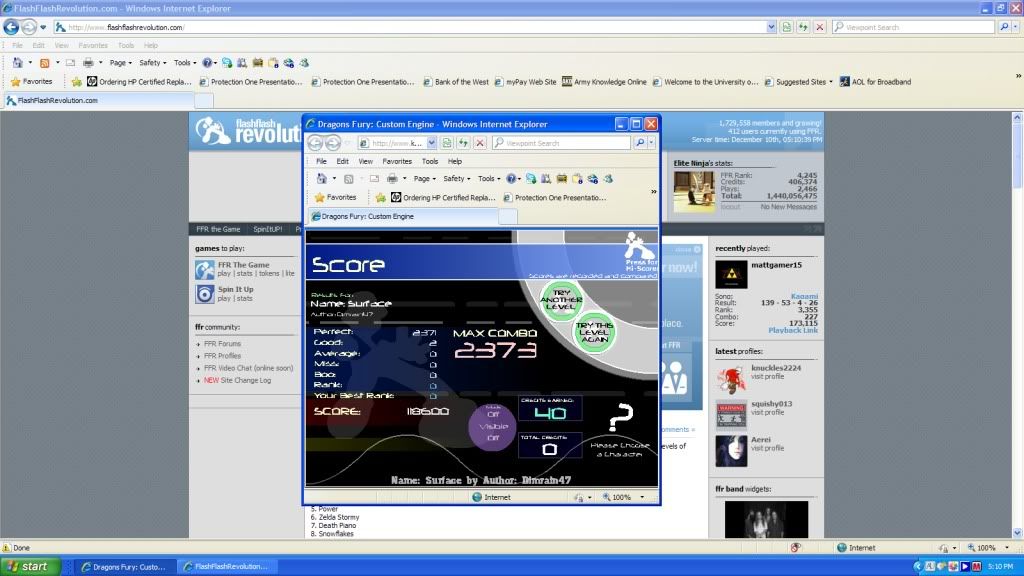Click the red stop icon in main browser
Viewport: 1024px width, 576px height.
coord(820,27)
